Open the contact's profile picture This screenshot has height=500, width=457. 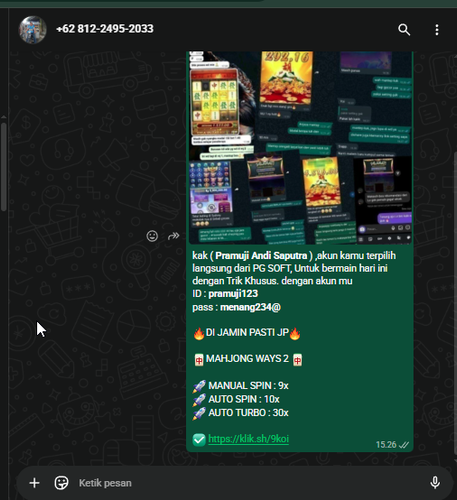(x=32, y=30)
